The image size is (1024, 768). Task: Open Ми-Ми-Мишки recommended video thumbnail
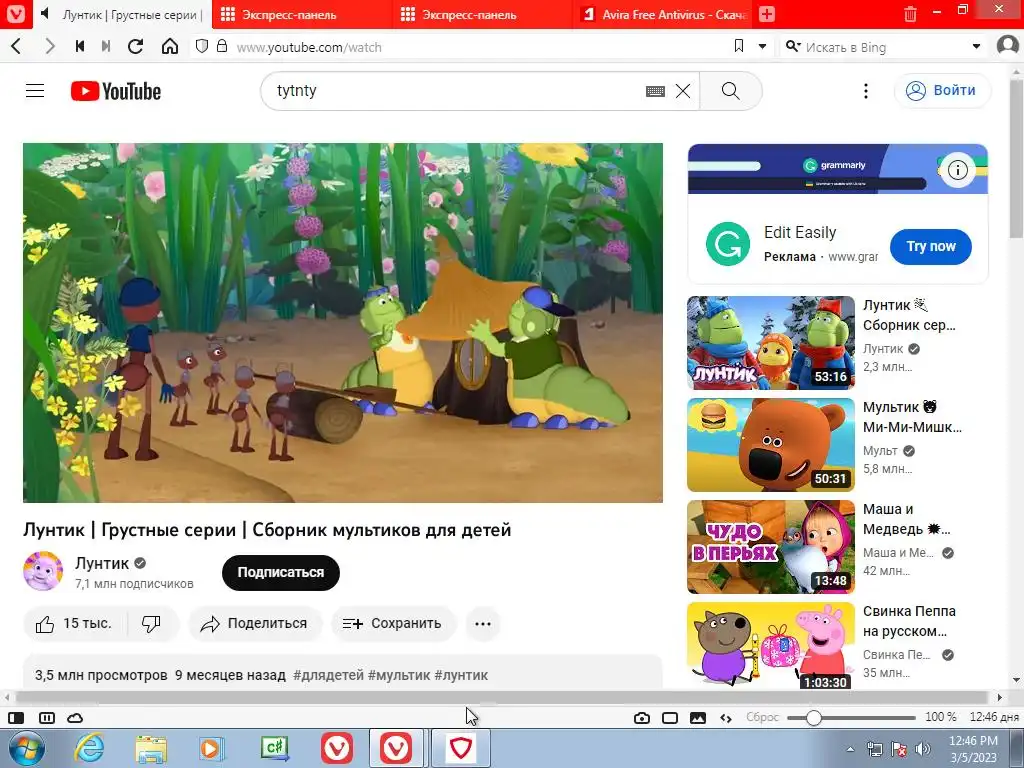tap(771, 445)
